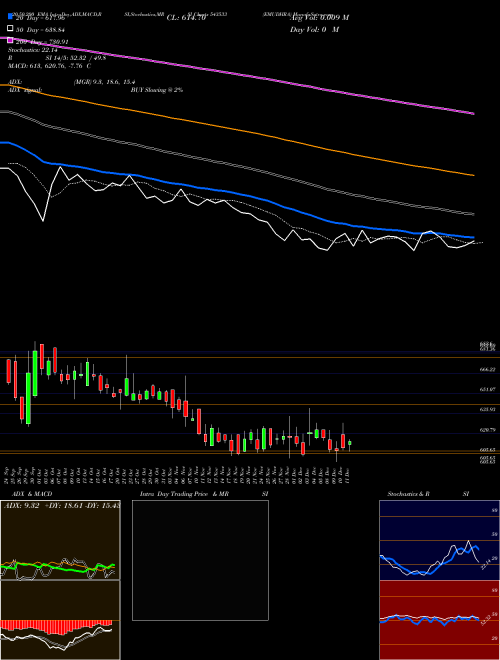Click the blue 20 Day EMA legend swatch
This screenshot has height=660, width=500.
coord(11,17)
